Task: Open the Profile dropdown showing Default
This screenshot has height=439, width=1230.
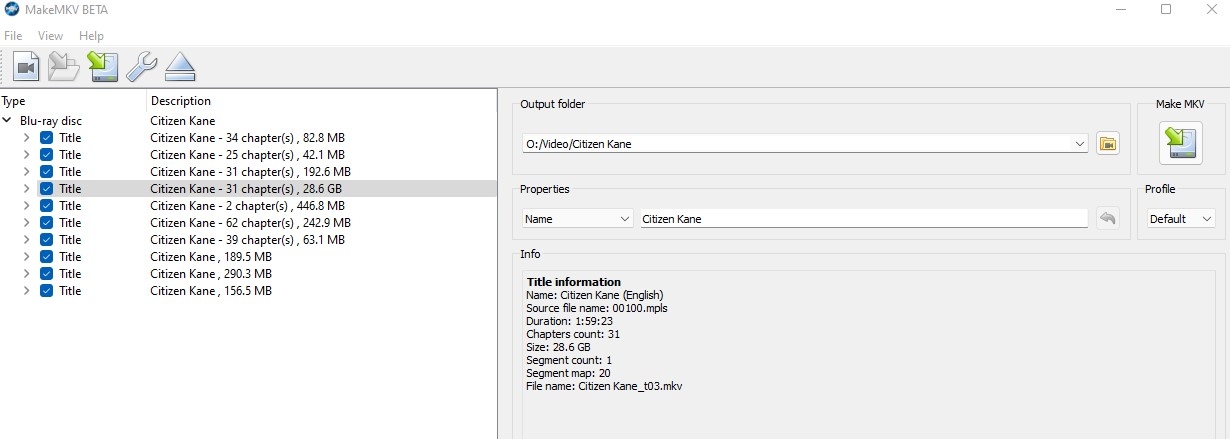Action: pyautogui.click(x=1180, y=219)
